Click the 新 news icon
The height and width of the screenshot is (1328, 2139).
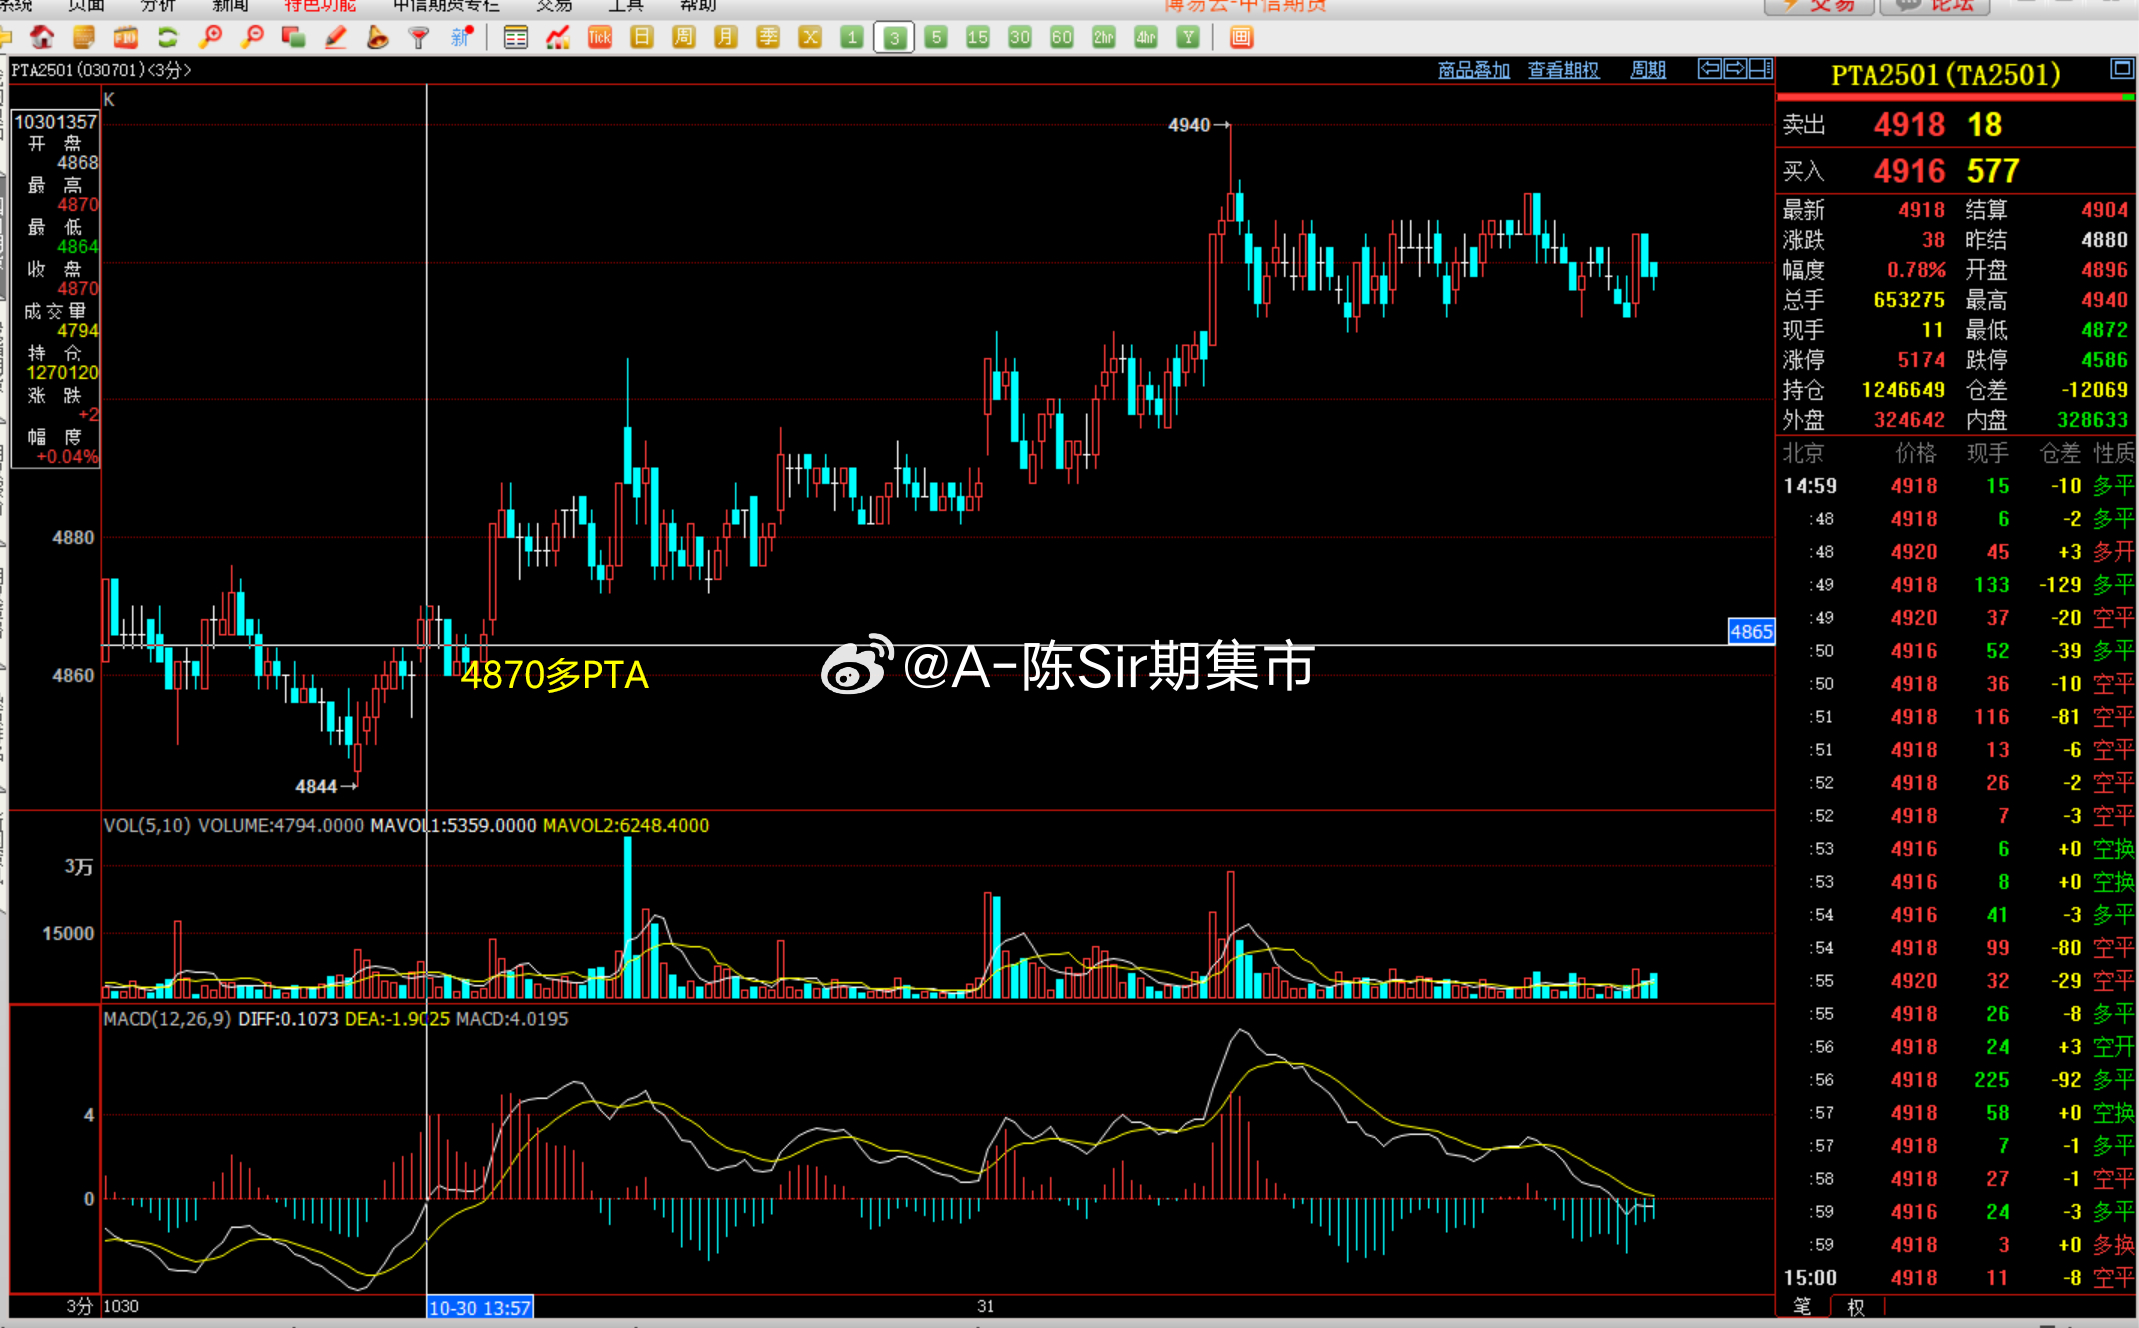(x=461, y=38)
